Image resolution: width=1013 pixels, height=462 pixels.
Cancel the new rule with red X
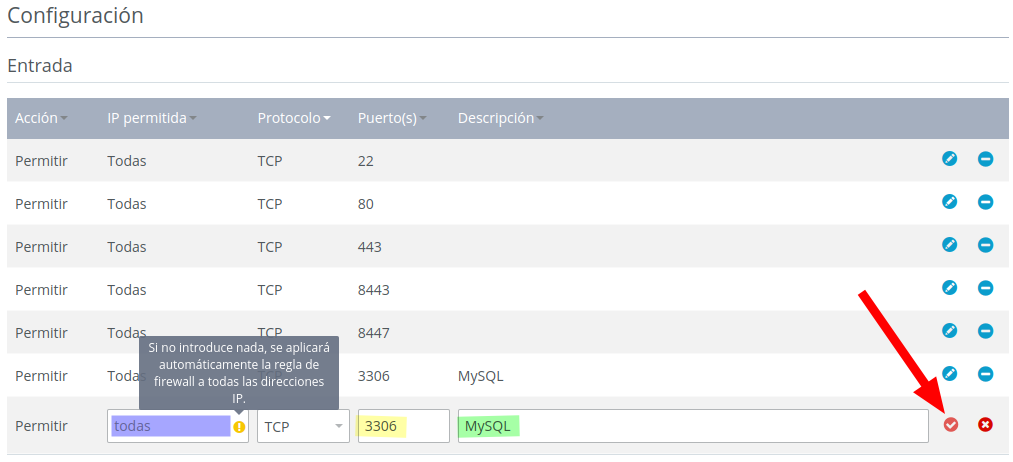985,425
